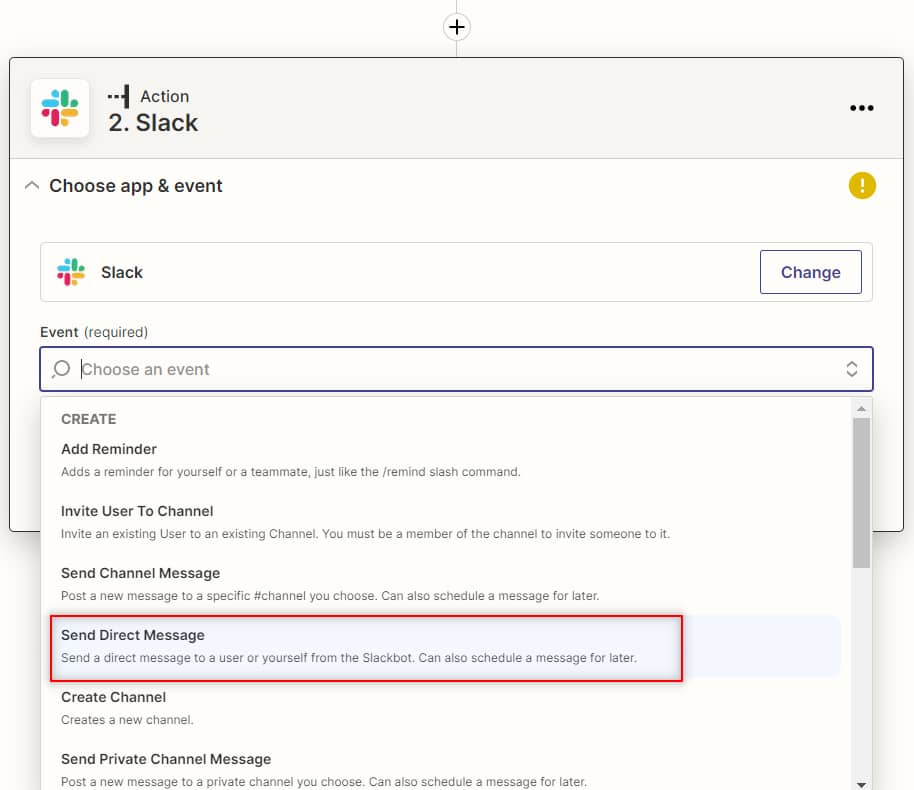
Task: Choose Send Private Channel Message event
Action: coord(166,759)
